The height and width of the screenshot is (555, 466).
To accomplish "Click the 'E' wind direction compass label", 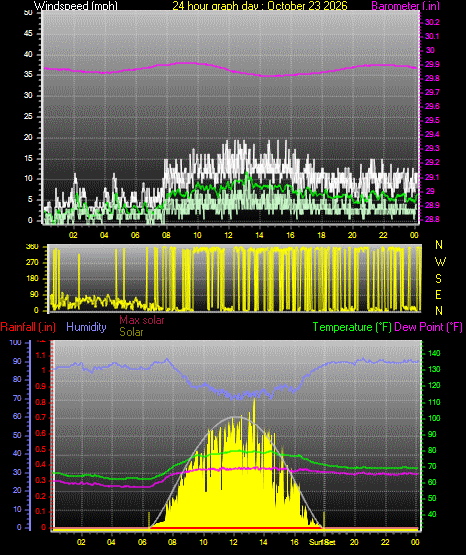I will pyautogui.click(x=438, y=294).
